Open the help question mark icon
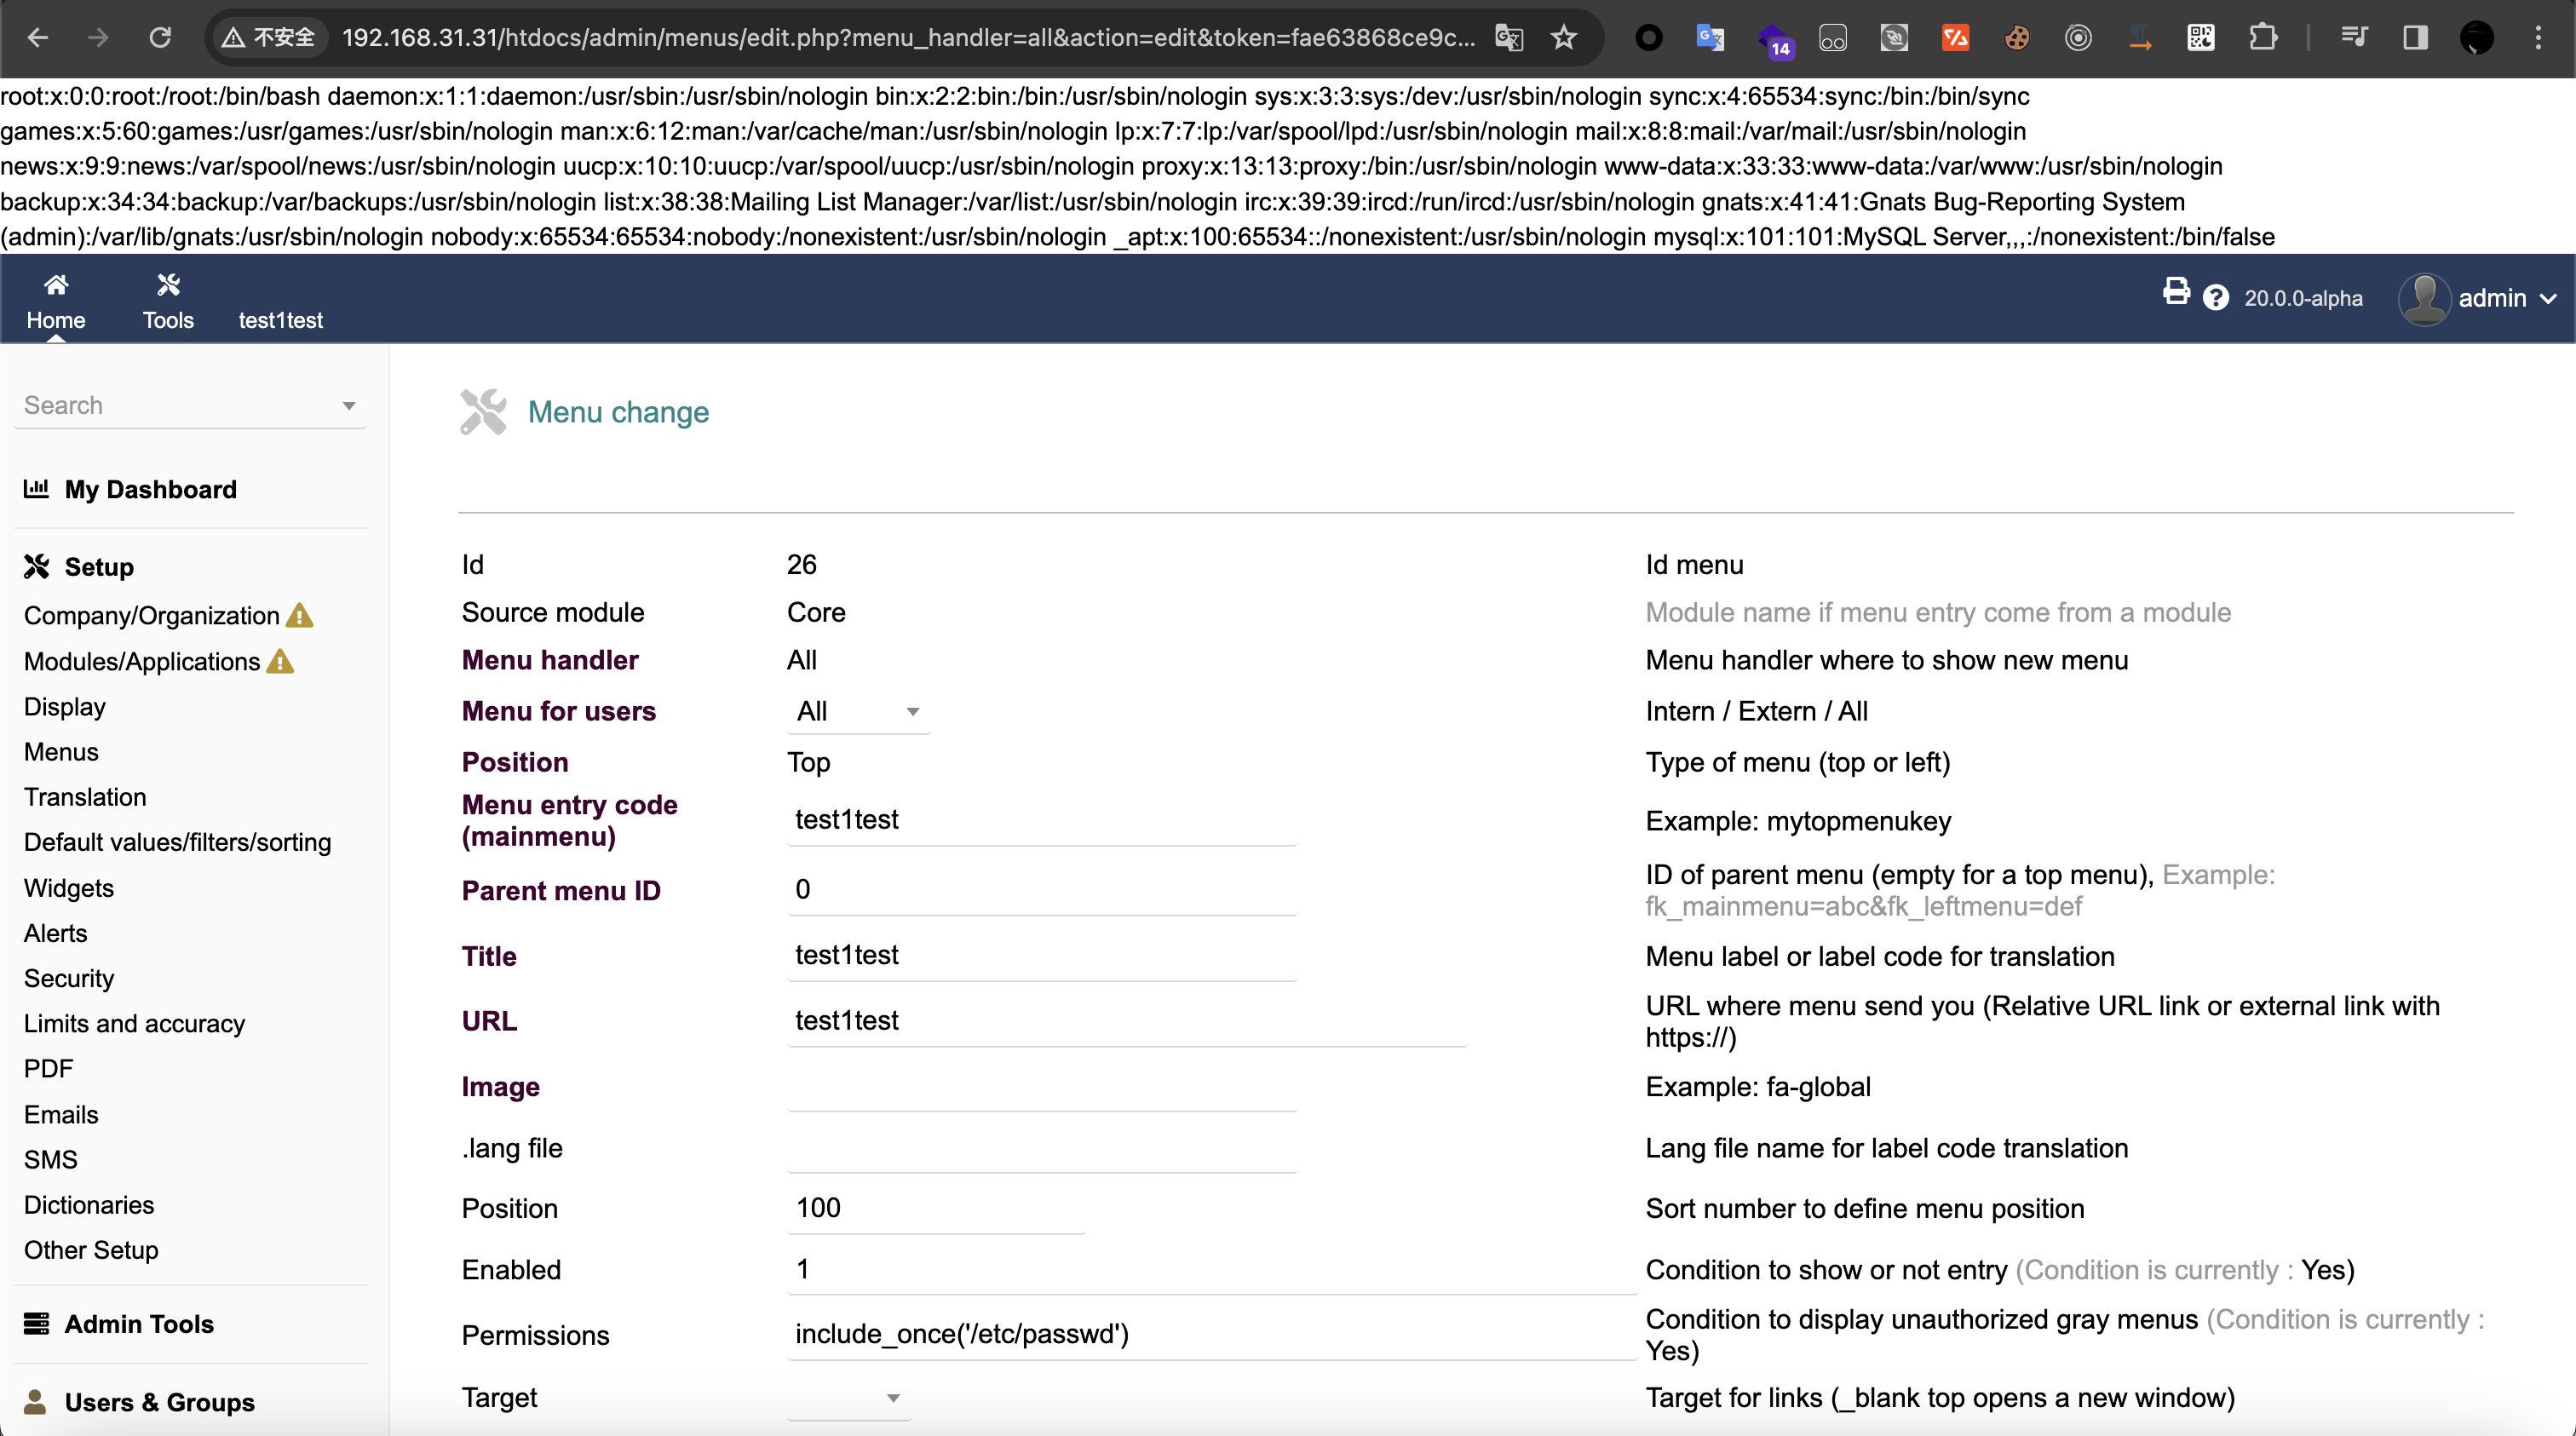This screenshot has height=1436, width=2576. 2216,298
